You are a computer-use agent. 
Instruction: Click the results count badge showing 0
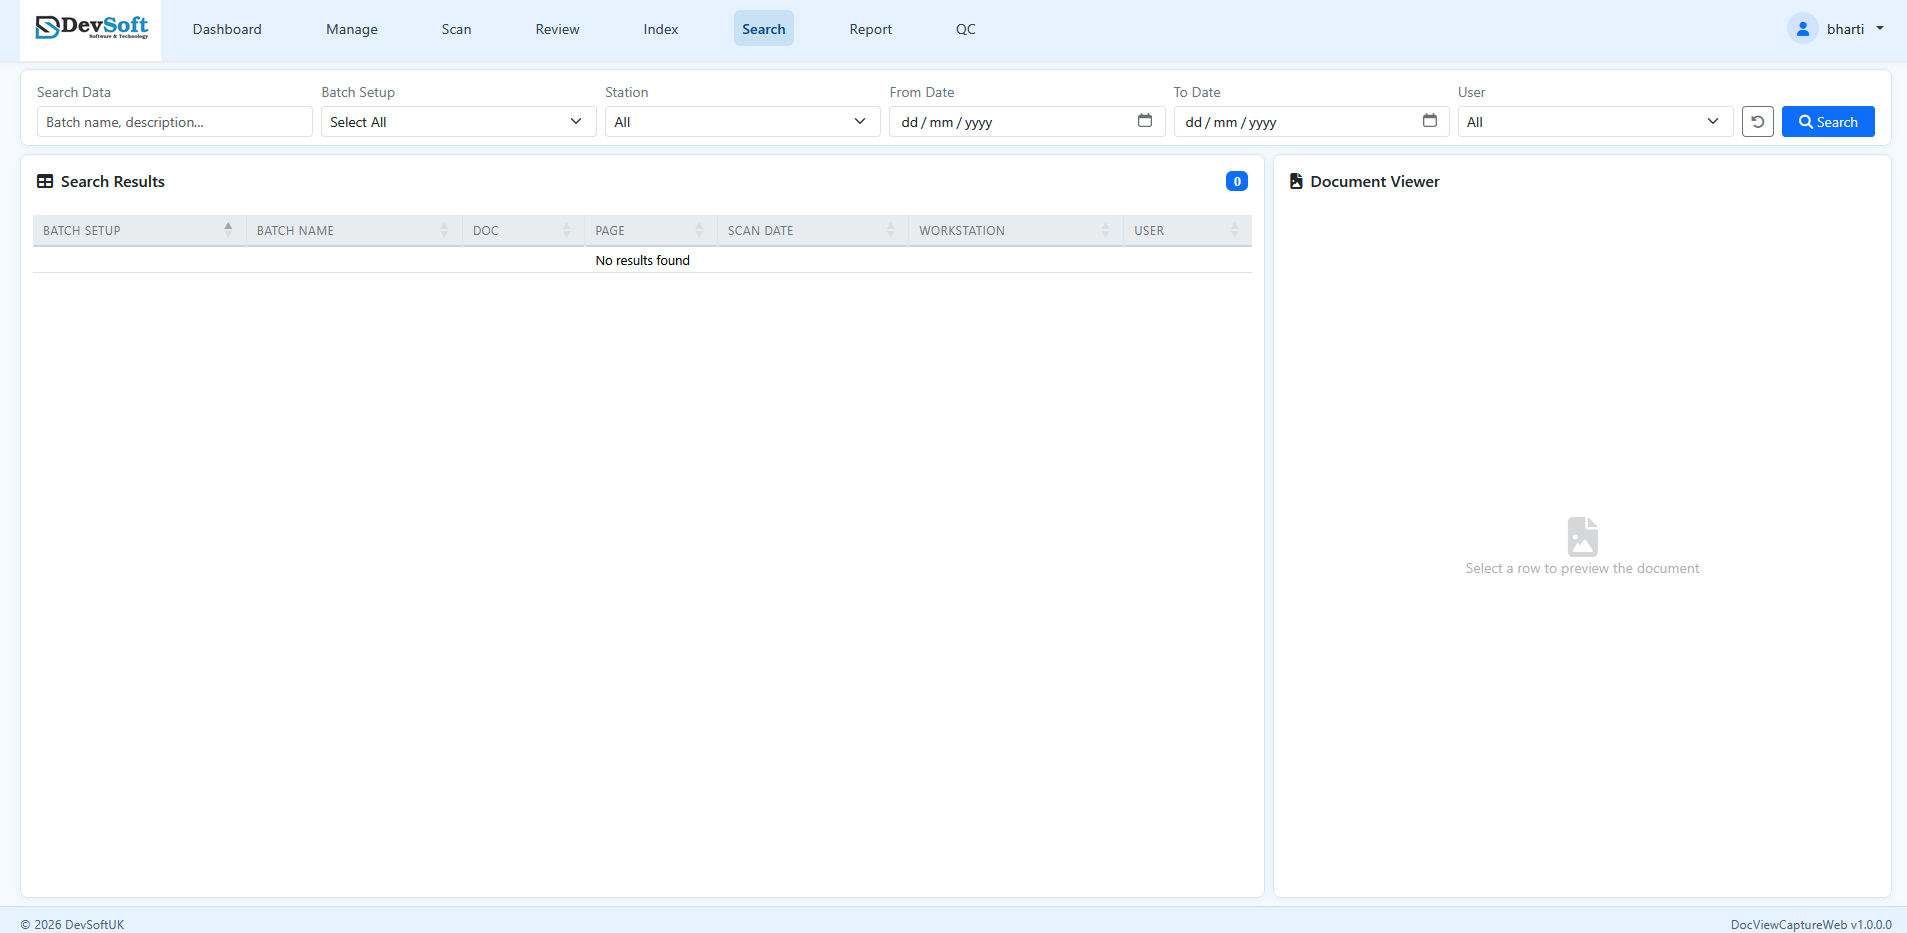click(1237, 181)
